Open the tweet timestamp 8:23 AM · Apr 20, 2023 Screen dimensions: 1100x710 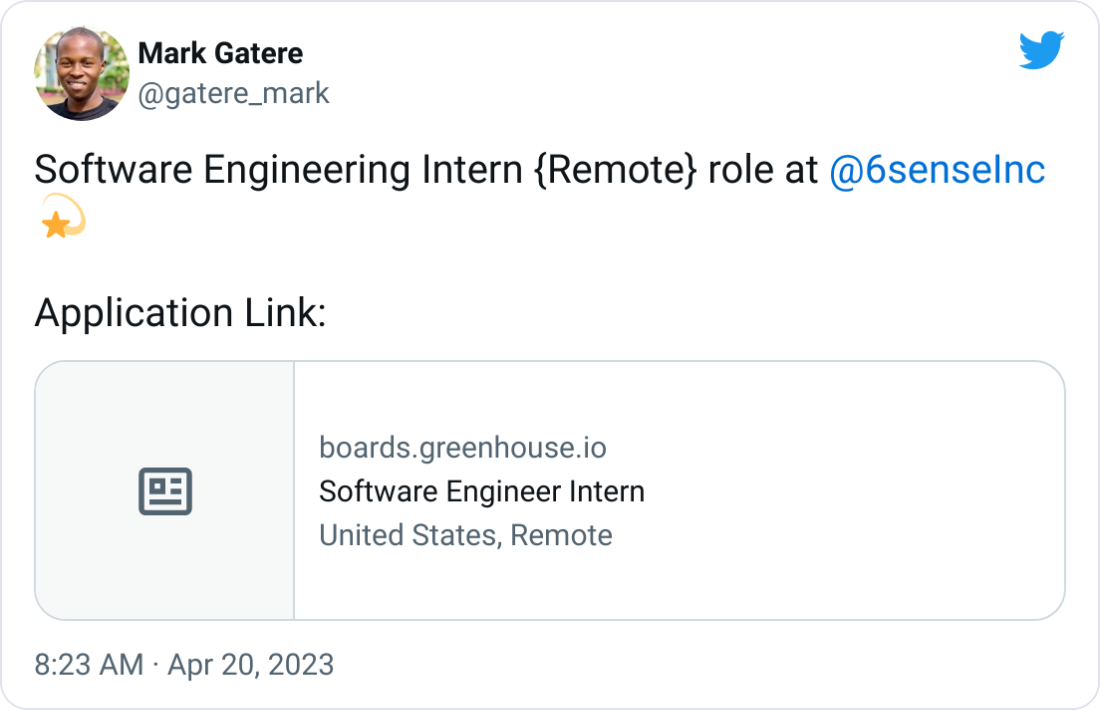point(184,663)
